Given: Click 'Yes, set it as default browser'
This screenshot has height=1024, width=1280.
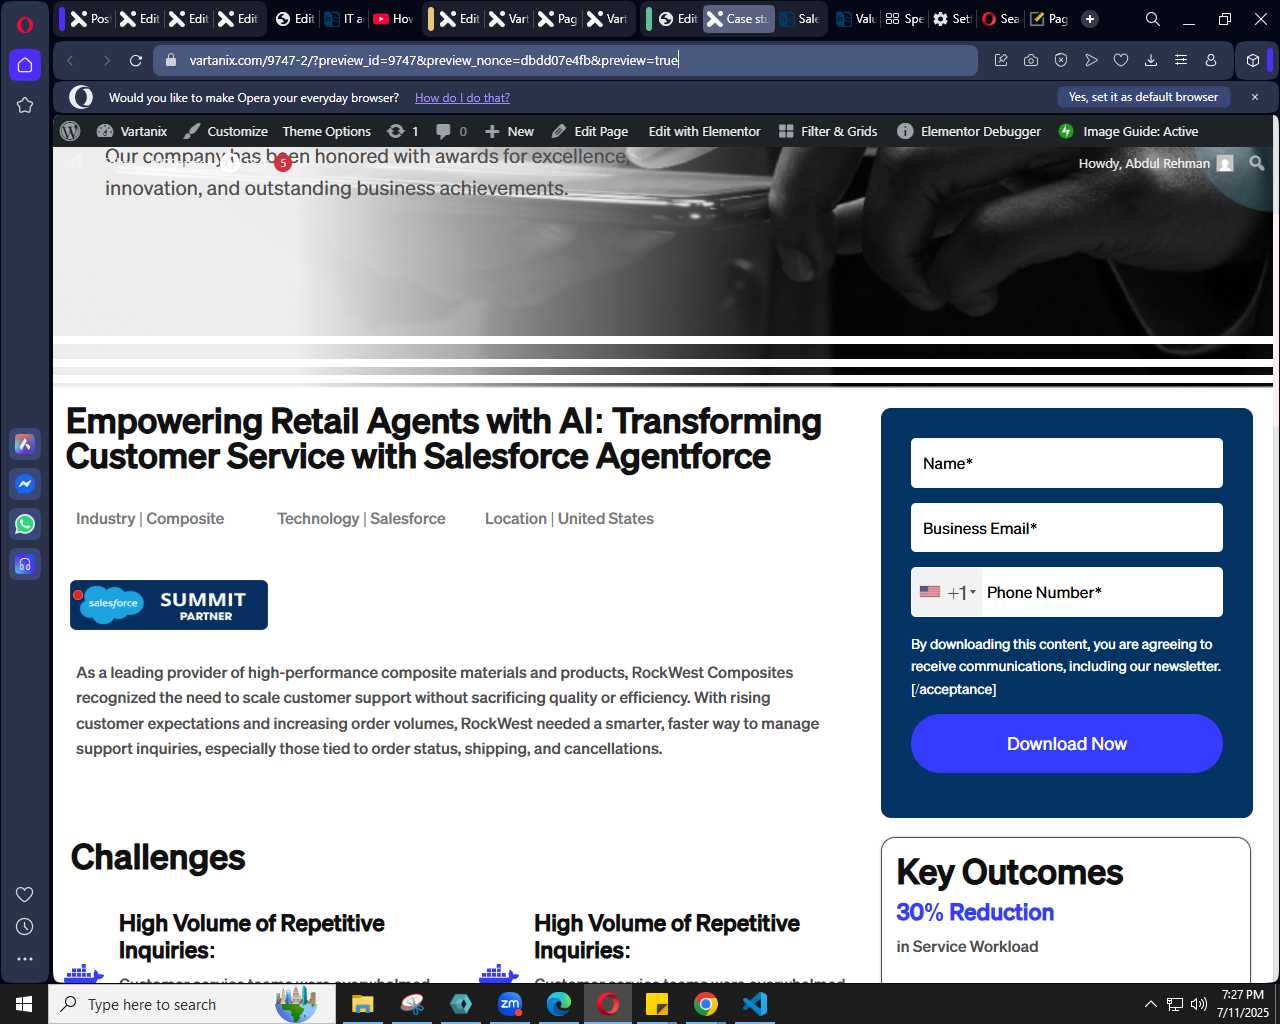Looking at the screenshot, I should (1143, 97).
